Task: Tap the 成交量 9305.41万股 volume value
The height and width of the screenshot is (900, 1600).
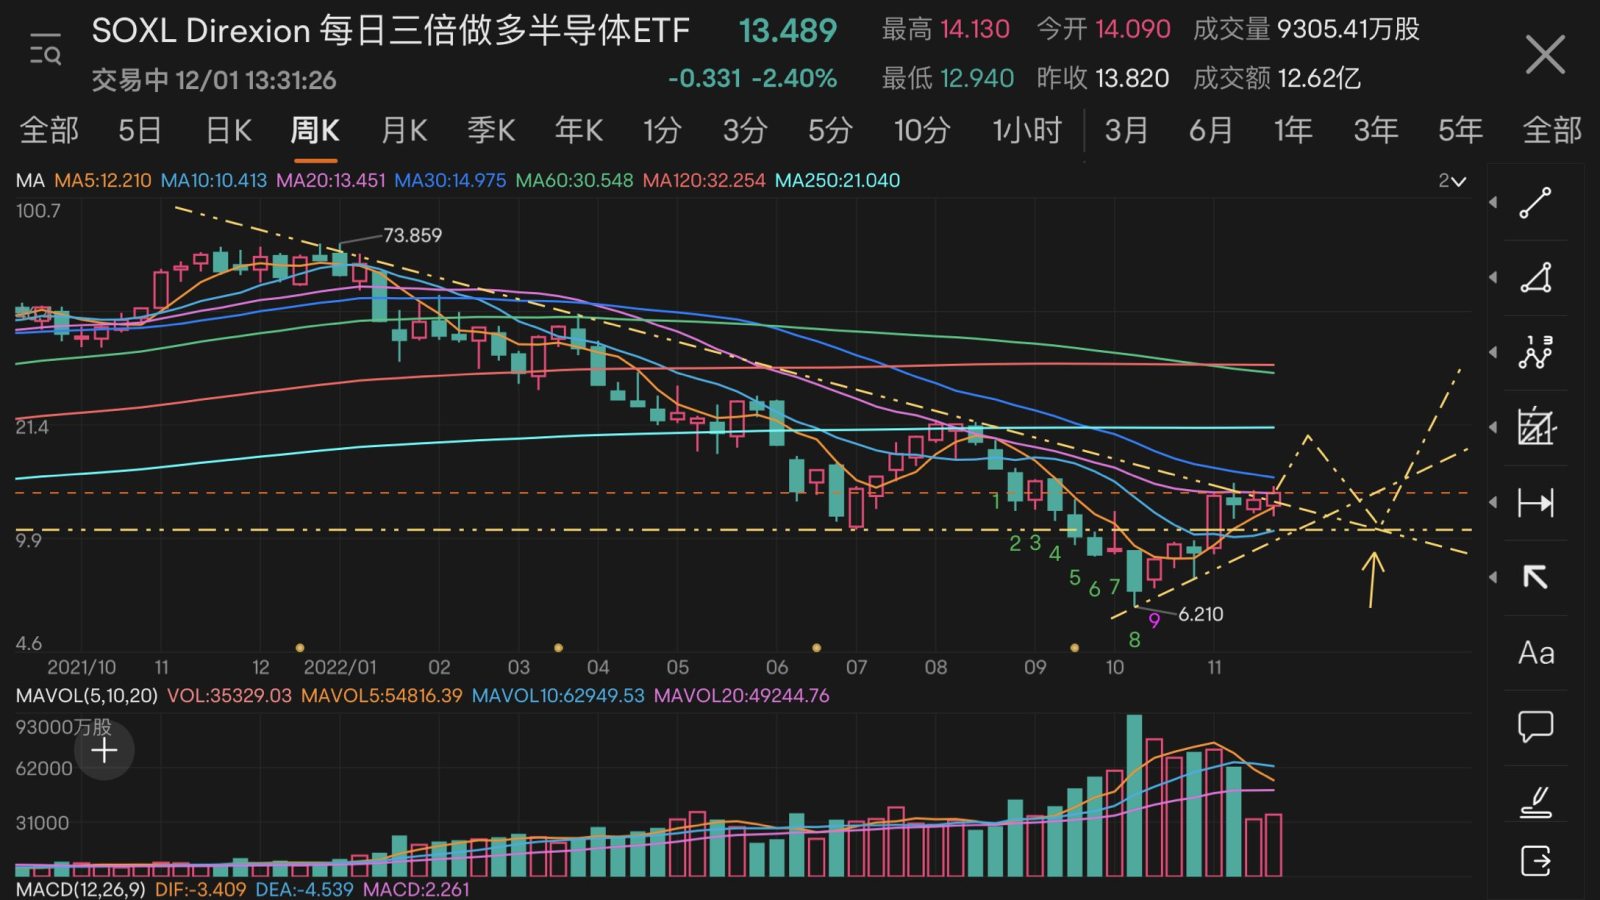Action: point(1307,29)
